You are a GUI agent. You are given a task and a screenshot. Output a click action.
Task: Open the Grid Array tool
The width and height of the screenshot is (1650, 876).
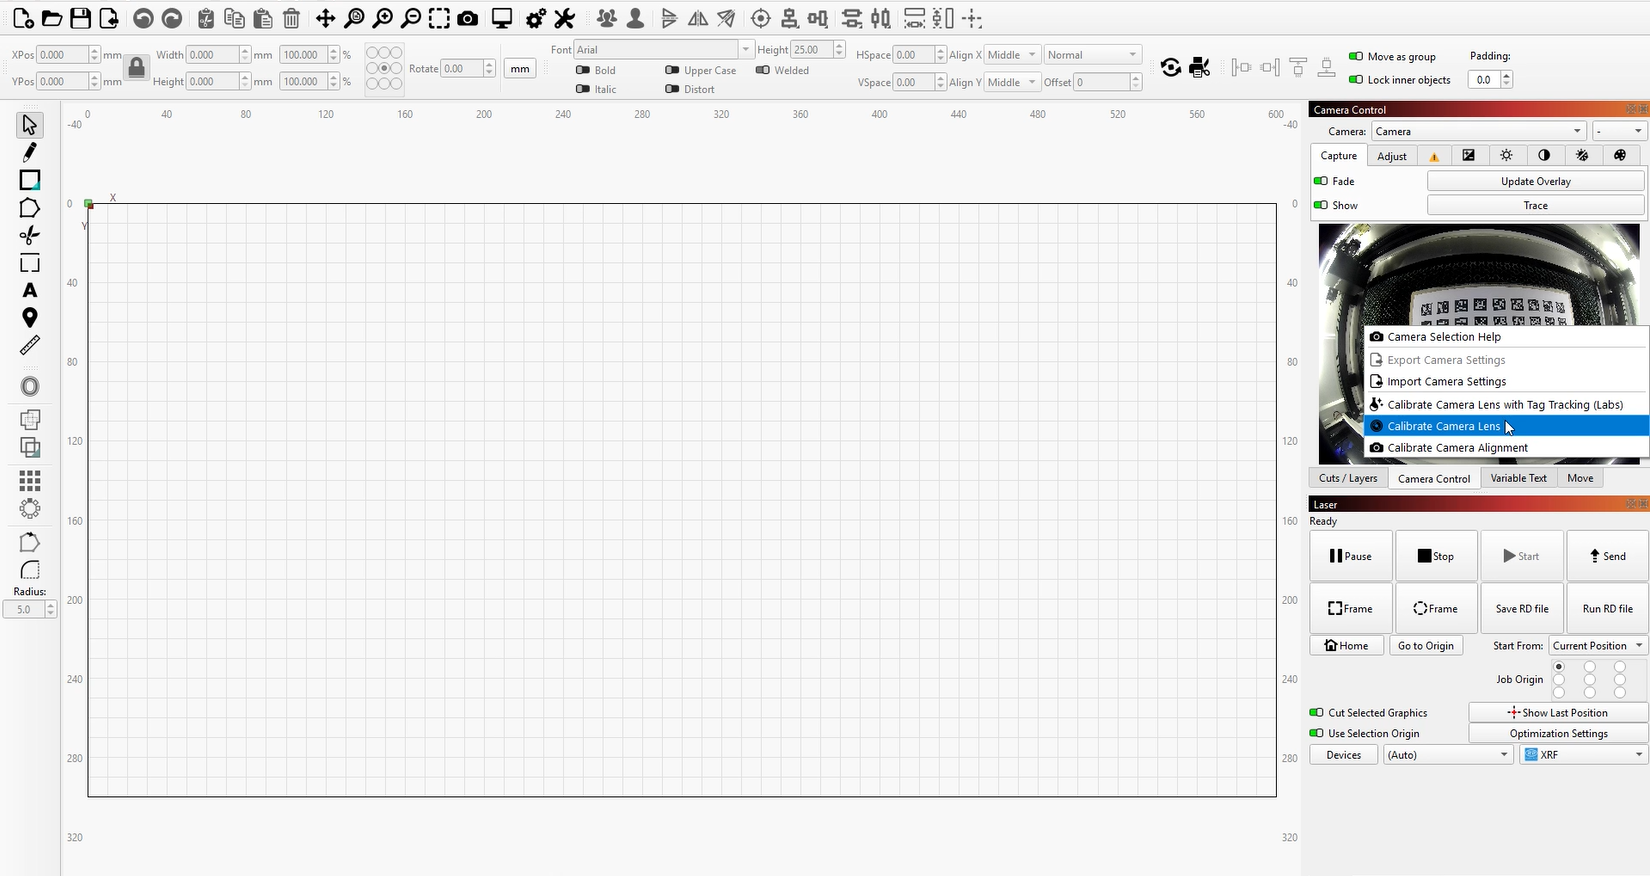click(x=29, y=481)
